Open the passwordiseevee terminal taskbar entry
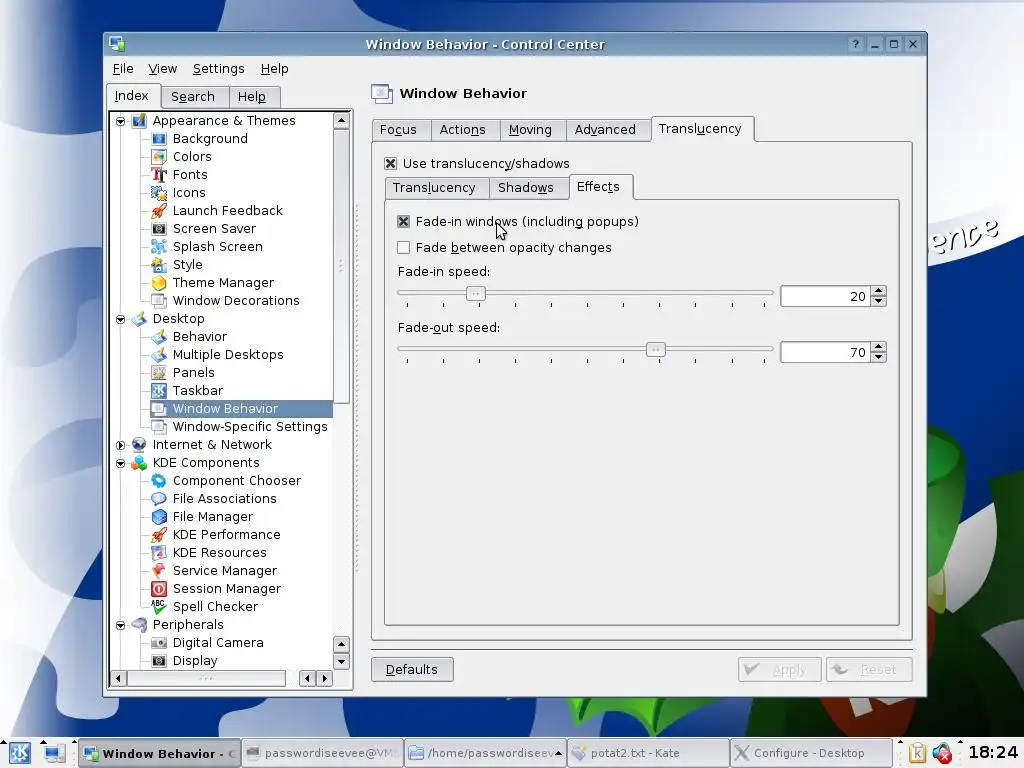Image resolution: width=1024 pixels, height=768 pixels. 323,753
